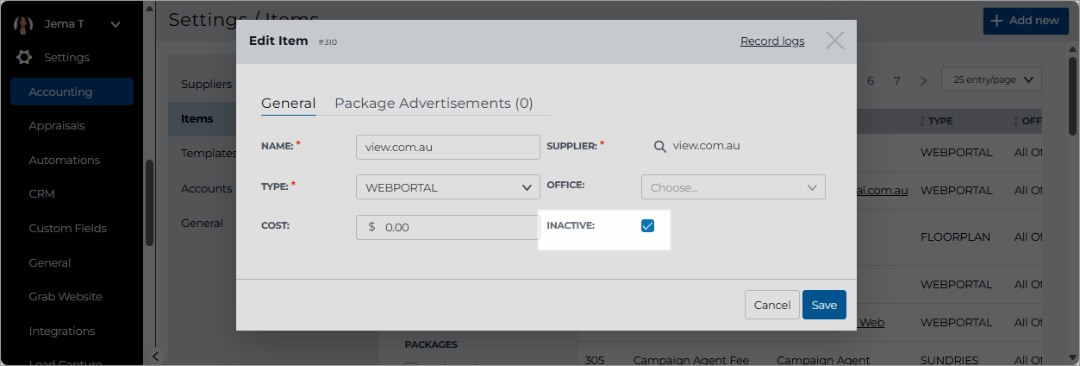Open Accounting in the sidebar
Image resolution: width=1080 pixels, height=366 pixels.
click(72, 92)
